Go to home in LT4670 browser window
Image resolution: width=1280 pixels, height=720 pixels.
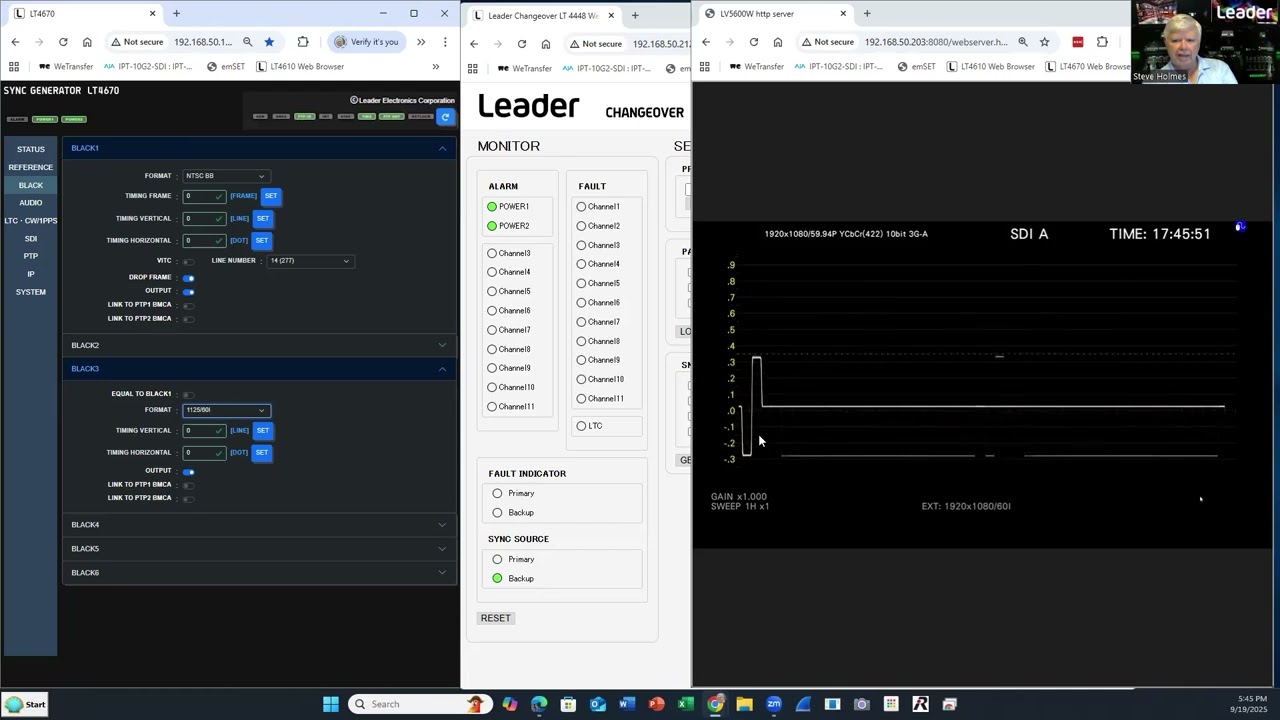[x=87, y=42]
